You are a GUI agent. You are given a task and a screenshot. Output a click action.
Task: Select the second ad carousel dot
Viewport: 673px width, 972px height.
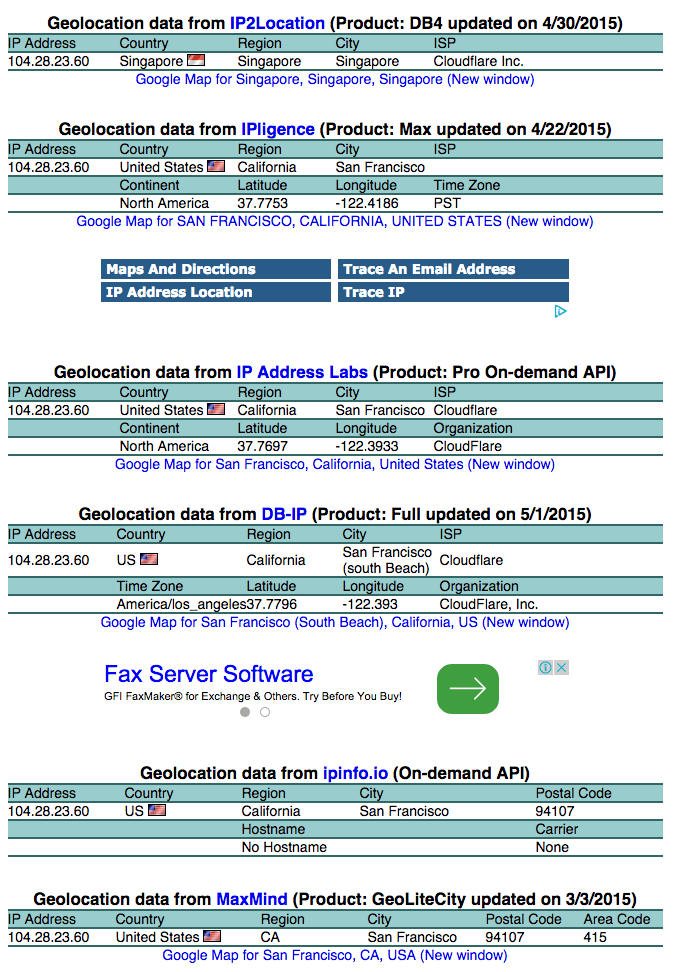(265, 712)
